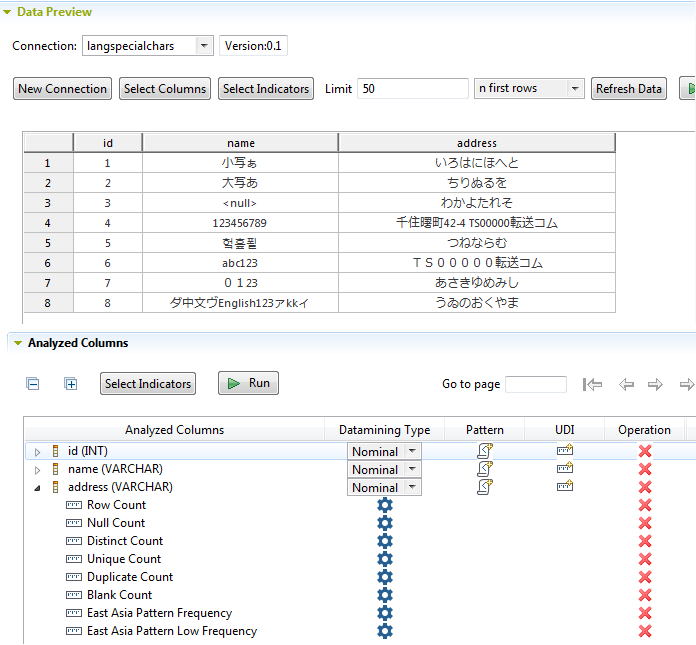Remove the Null Count indicator
Screen dimensions: 696x645
click(645, 523)
